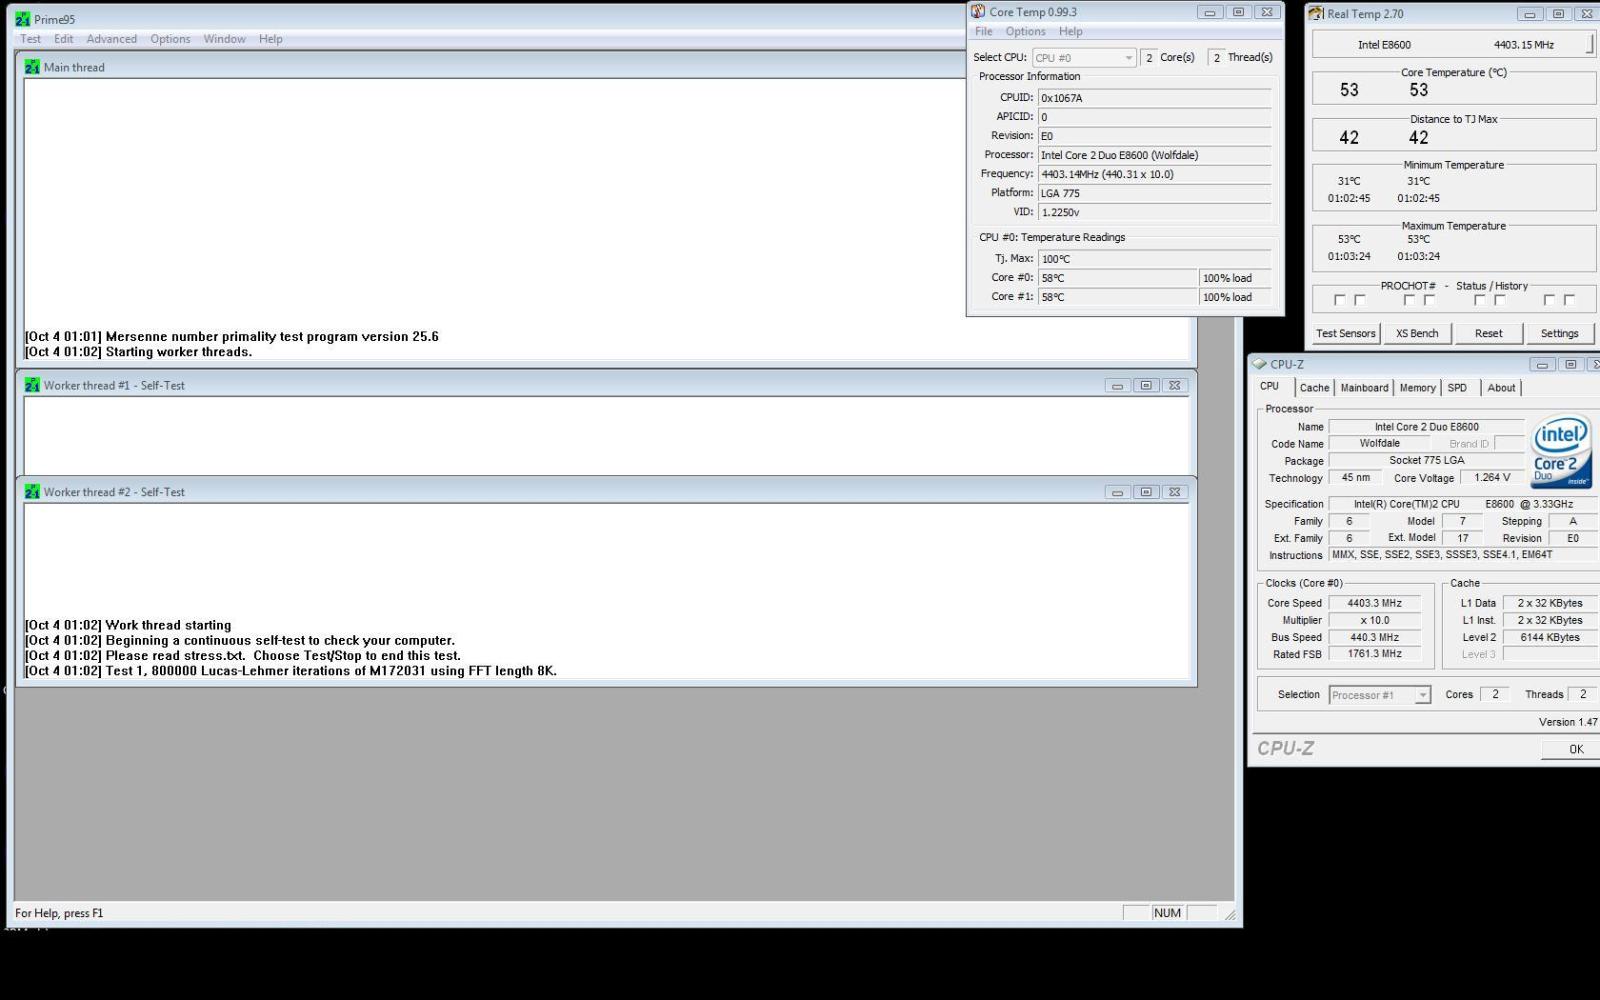Click the Real Temp title bar icon
The width and height of the screenshot is (1600, 1000).
[1317, 14]
